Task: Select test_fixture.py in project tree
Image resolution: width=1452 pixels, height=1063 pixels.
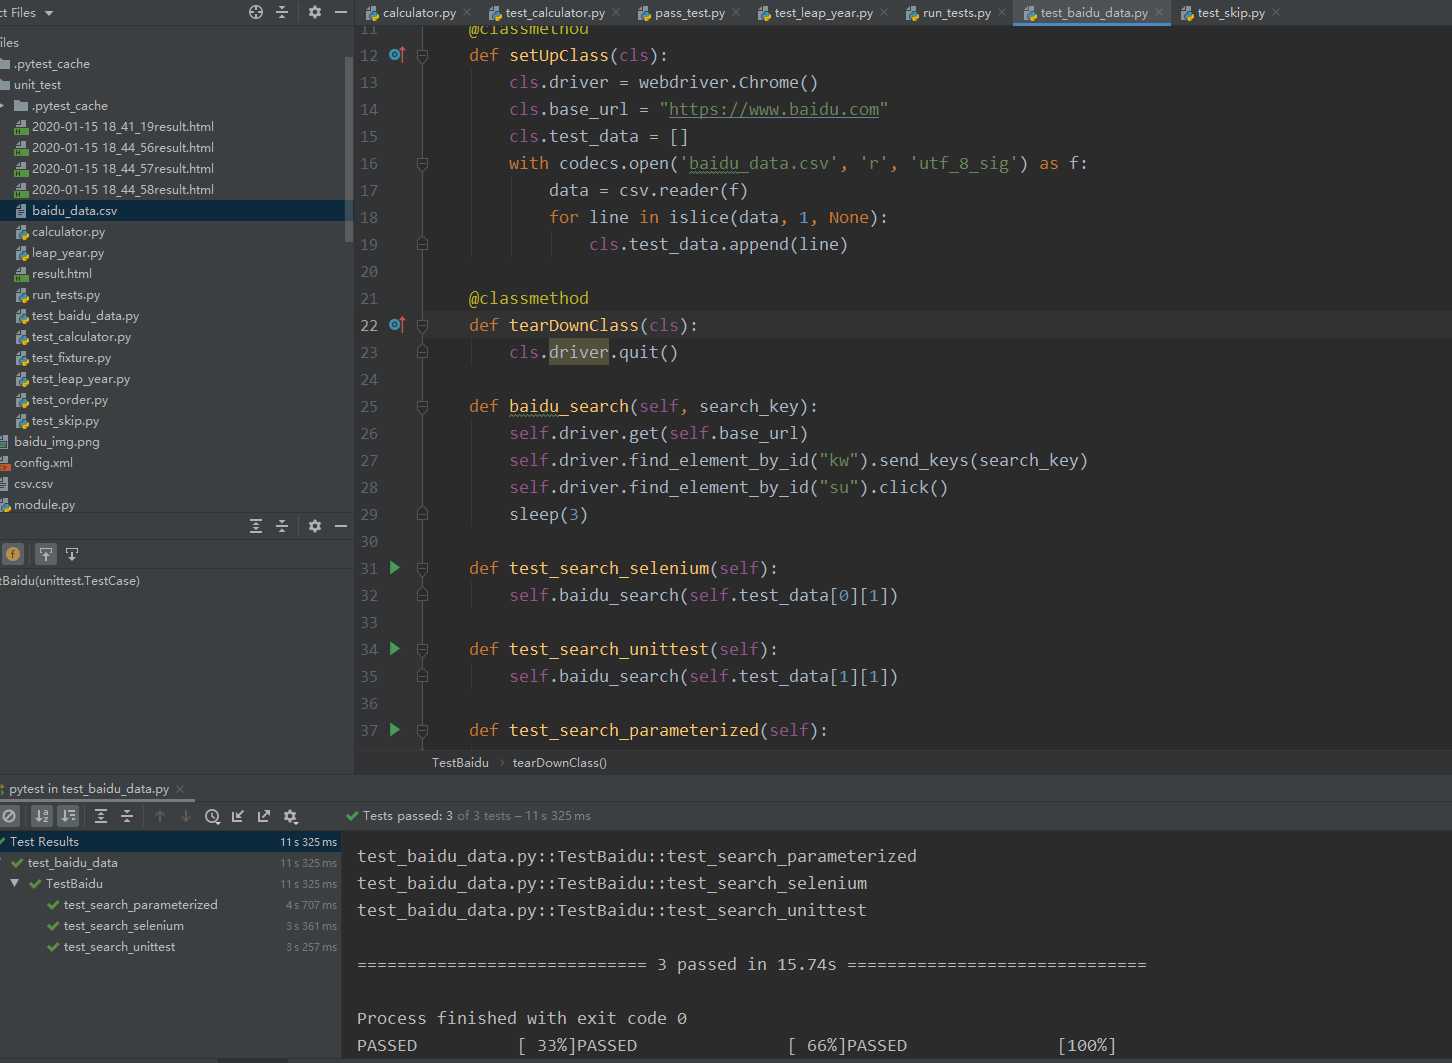Action: 71,357
